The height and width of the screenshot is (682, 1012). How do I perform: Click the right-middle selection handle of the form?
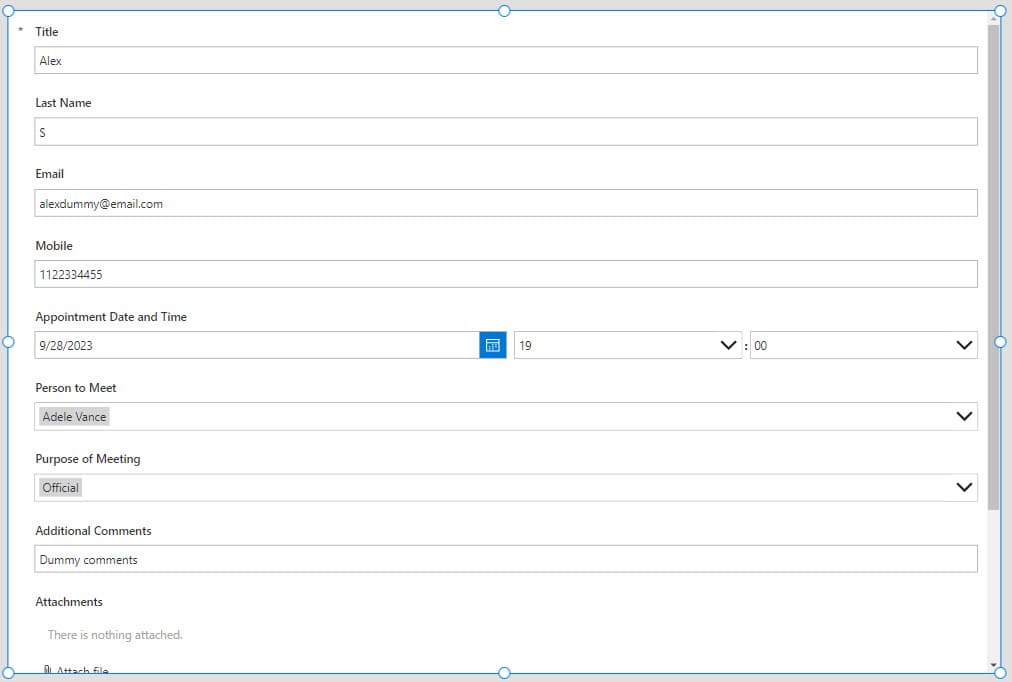point(1000,342)
